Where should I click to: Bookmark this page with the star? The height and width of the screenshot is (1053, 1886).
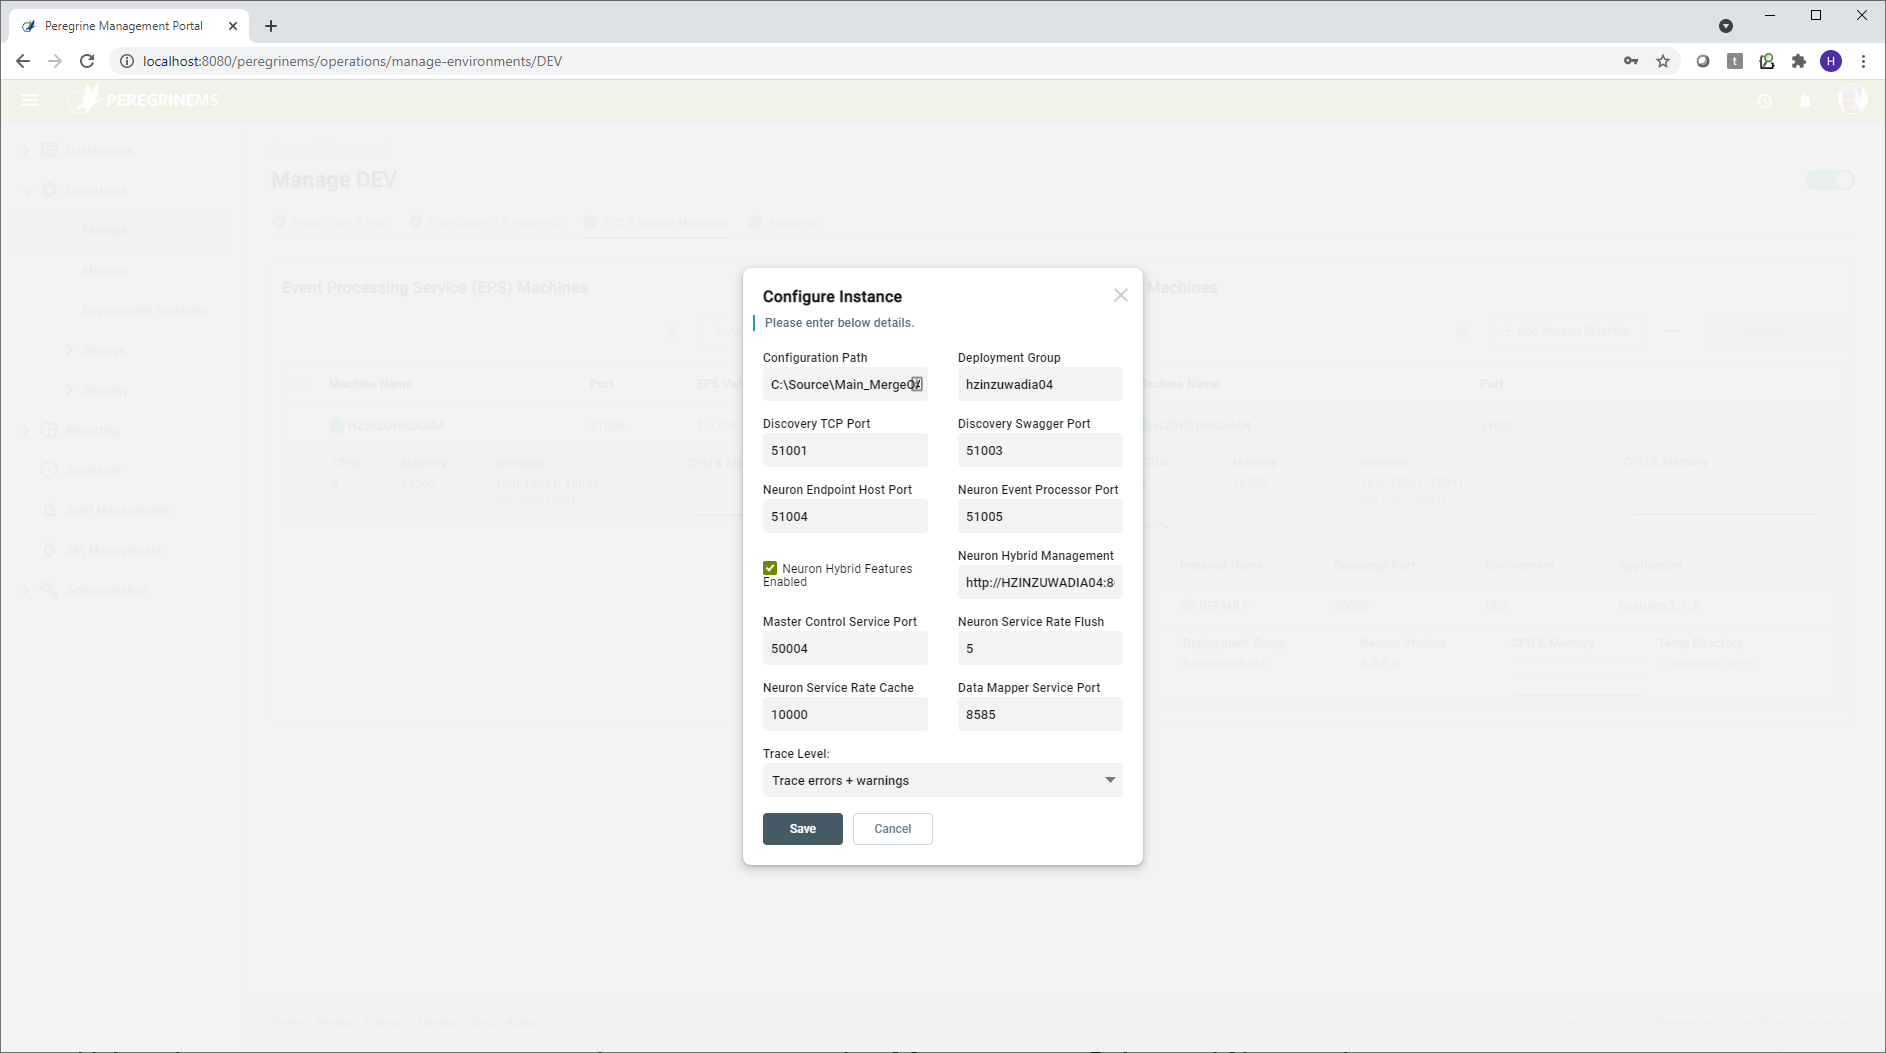coord(1663,61)
